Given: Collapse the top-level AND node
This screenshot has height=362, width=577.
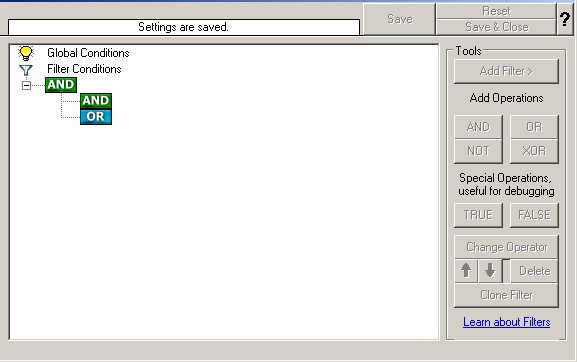Looking at the screenshot, I should click(x=26, y=85).
